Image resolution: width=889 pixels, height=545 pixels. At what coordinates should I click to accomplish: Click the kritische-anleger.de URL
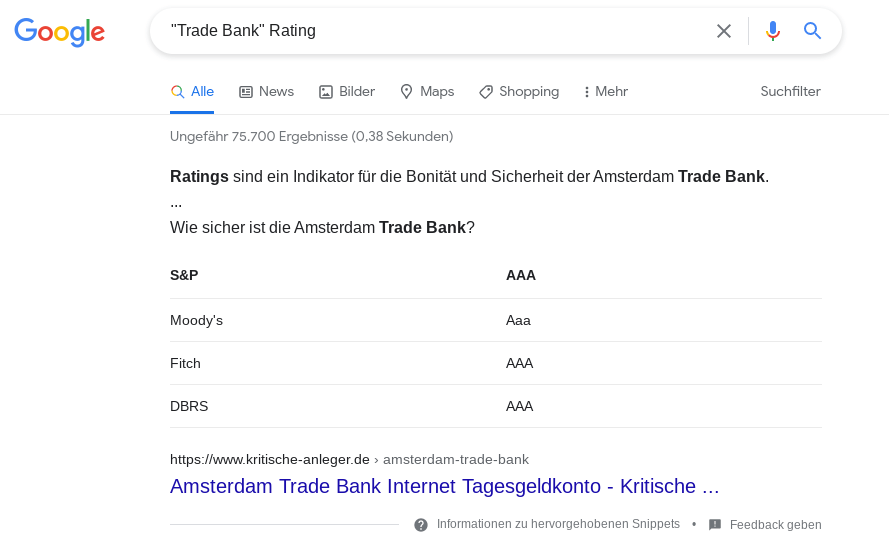click(270, 459)
